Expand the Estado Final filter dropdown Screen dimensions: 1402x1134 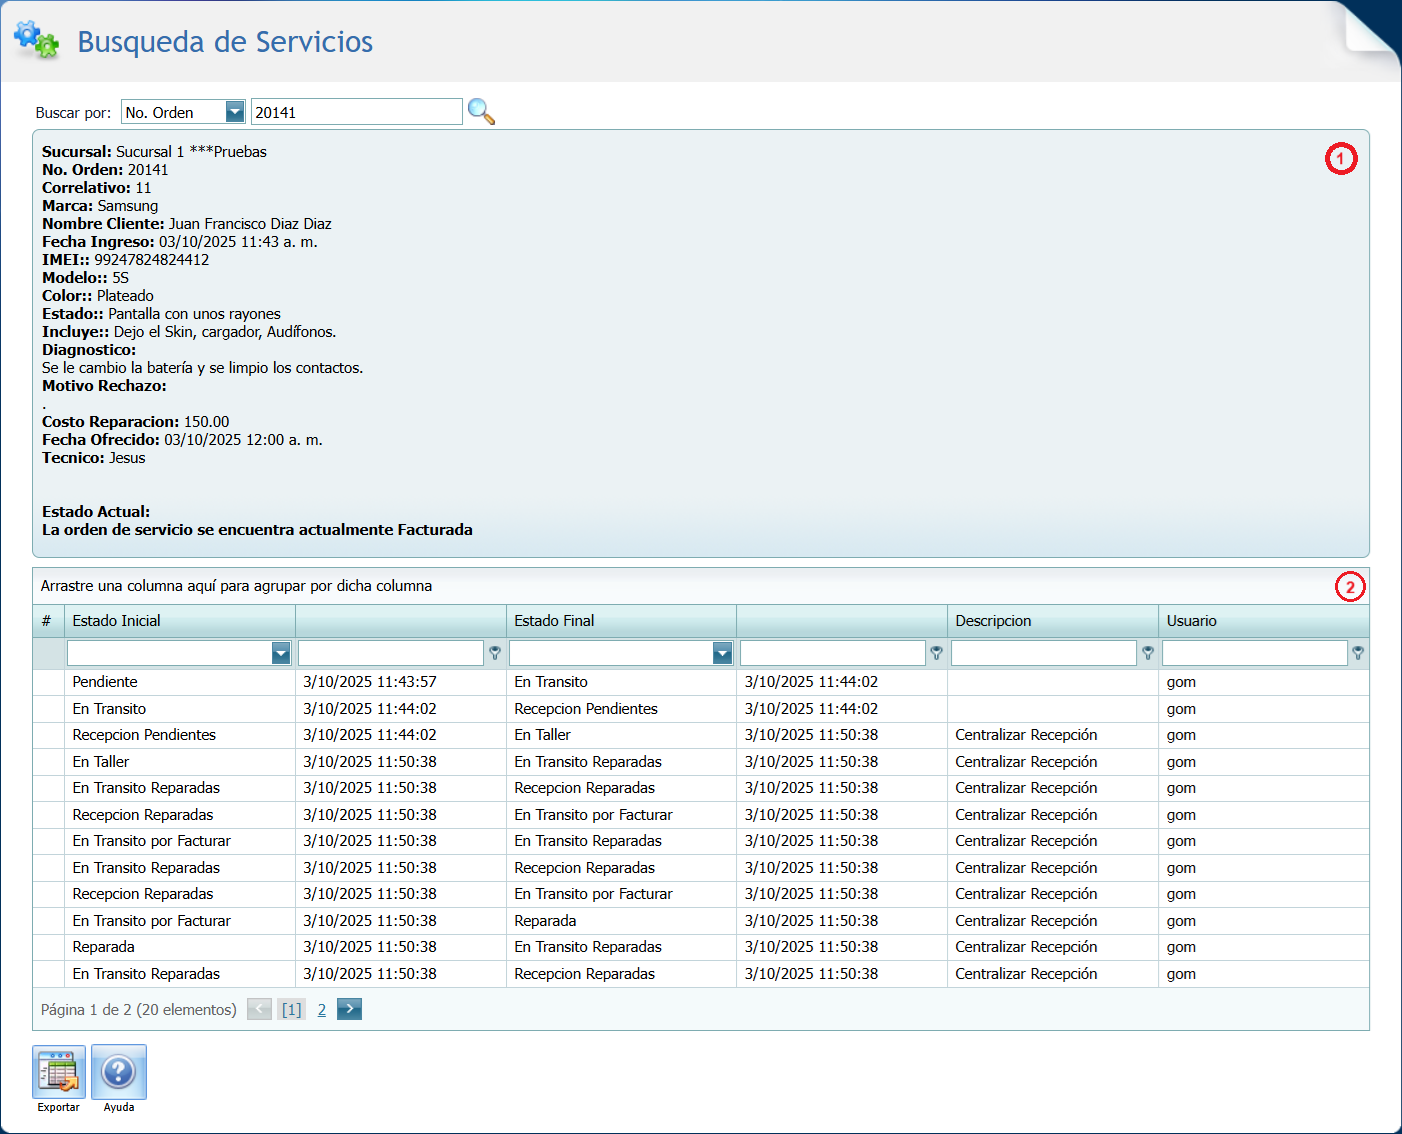[x=722, y=654]
